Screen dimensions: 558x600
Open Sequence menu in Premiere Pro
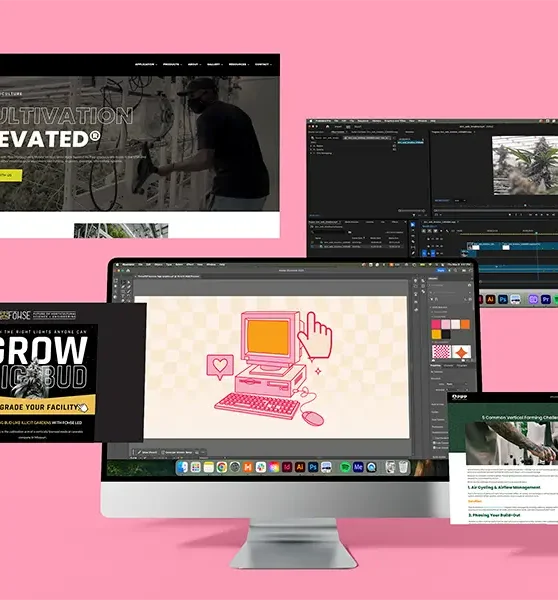pos(363,121)
